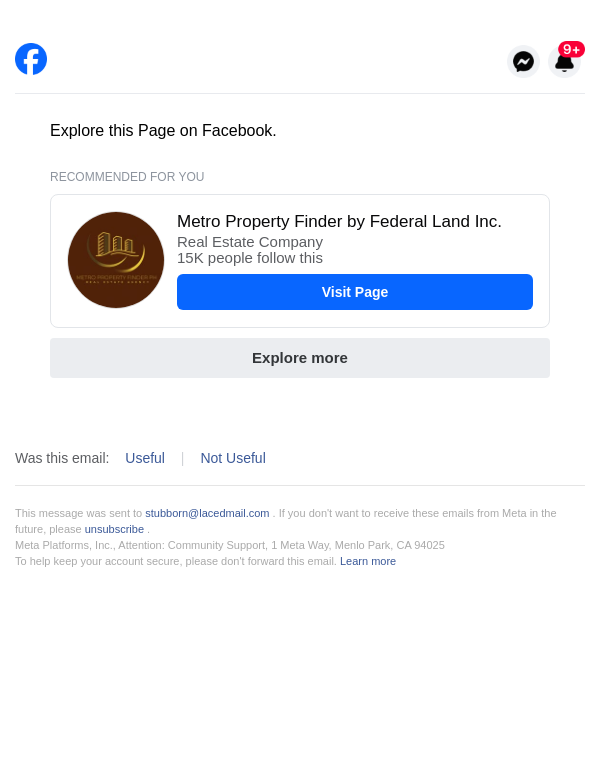Click the Meta Platforms address line
Viewport: 600px width, 768px height.
[x=230, y=545]
